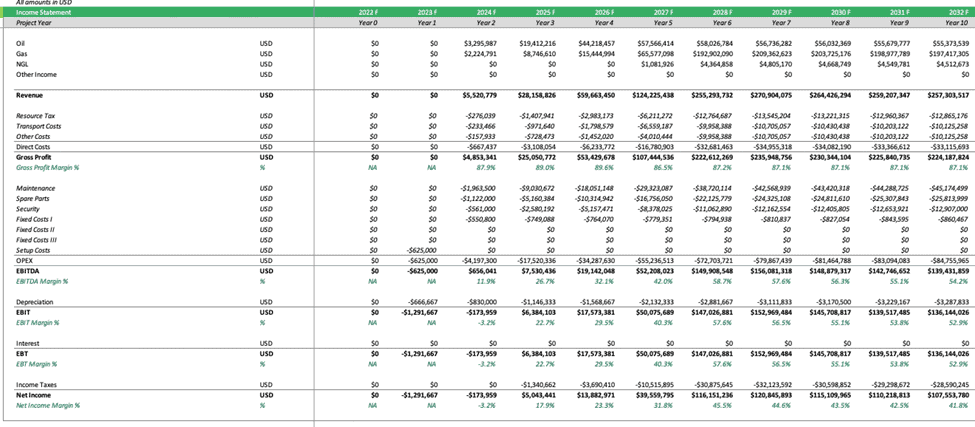This screenshot has width=975, height=427.
Task: Click the 2032 F column header
Action: coord(958,12)
